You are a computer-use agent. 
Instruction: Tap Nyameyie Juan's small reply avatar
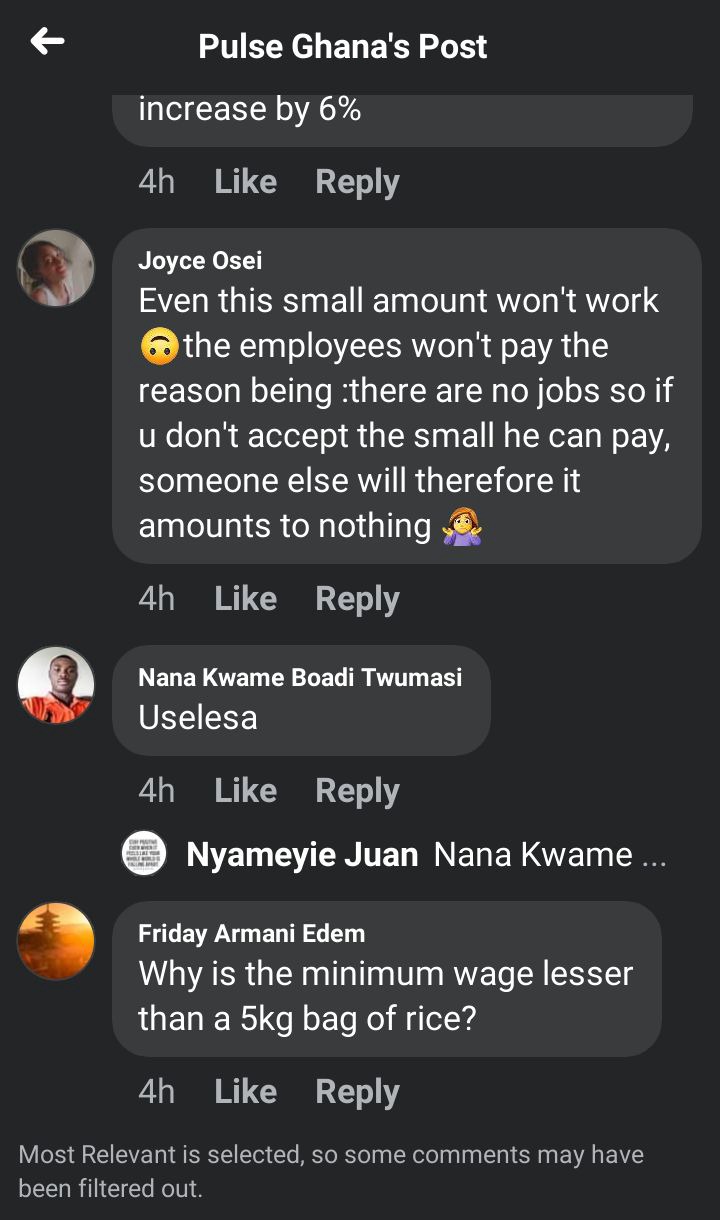pyautogui.click(x=144, y=854)
